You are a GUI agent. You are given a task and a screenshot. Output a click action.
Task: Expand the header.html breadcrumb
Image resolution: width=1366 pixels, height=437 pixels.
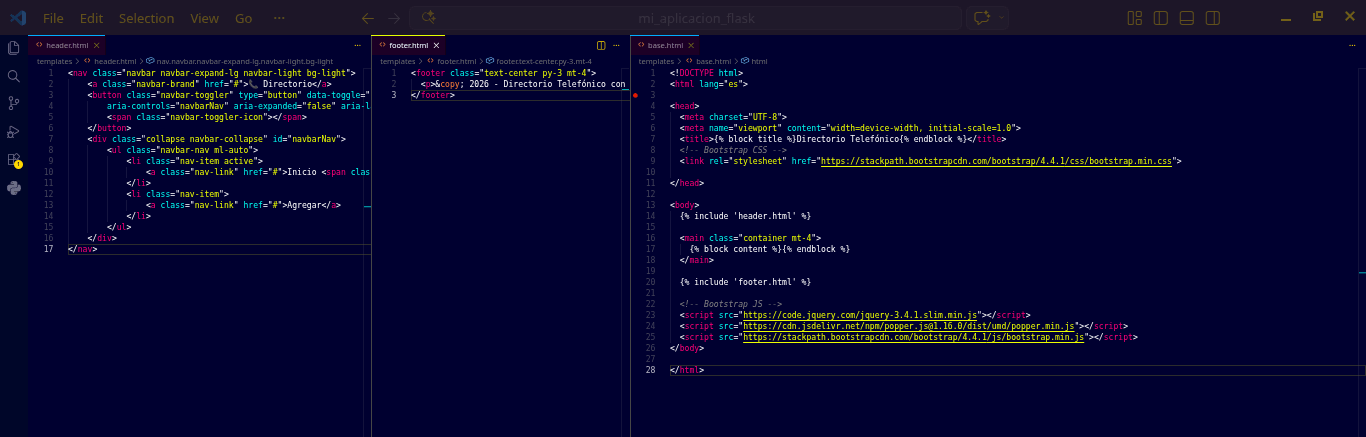click(x=114, y=62)
